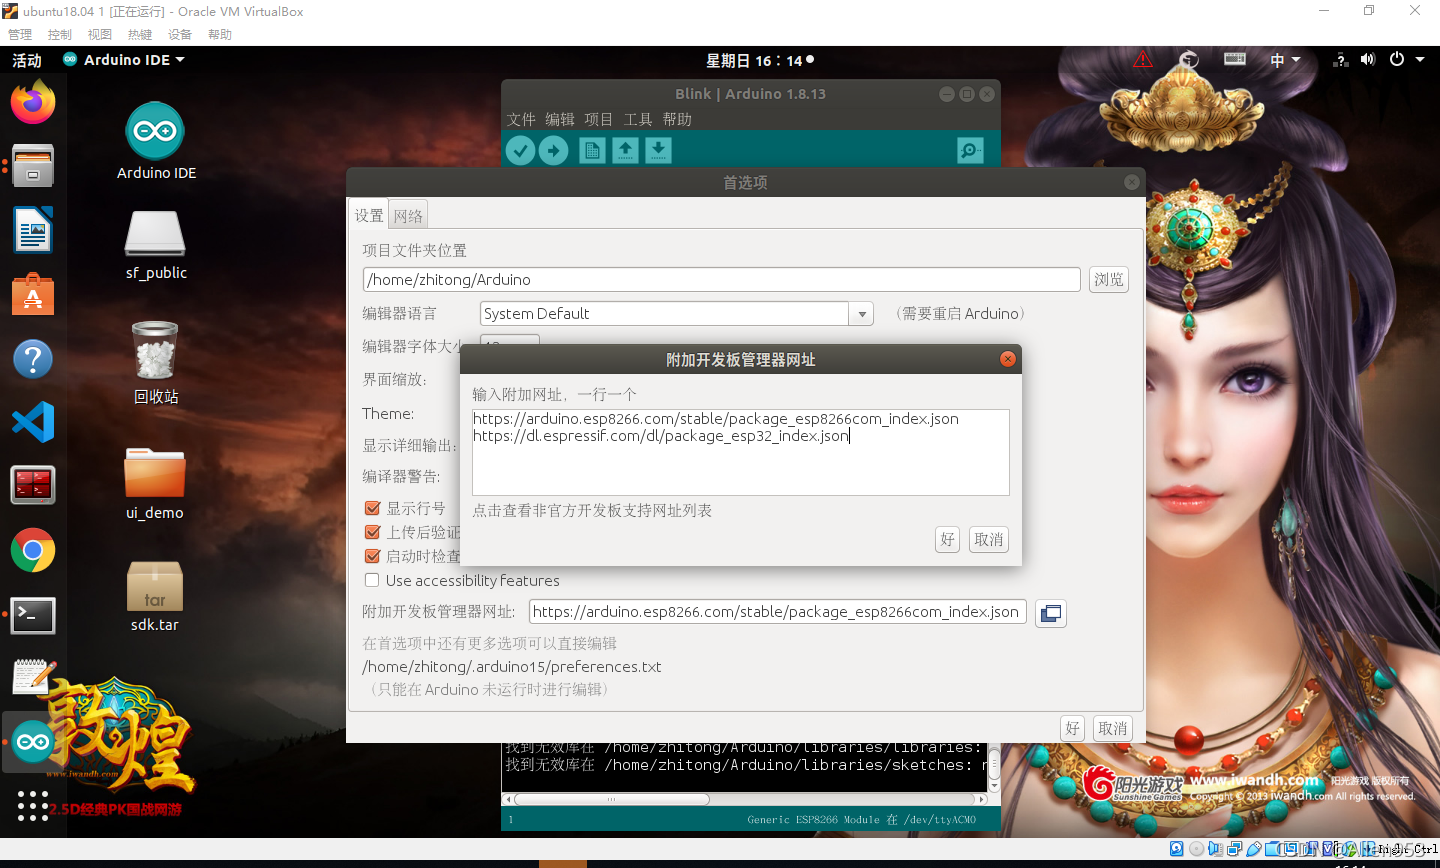Click the Browse button for sketchbook location
Image resolution: width=1440 pixels, height=868 pixels.
[1109, 280]
